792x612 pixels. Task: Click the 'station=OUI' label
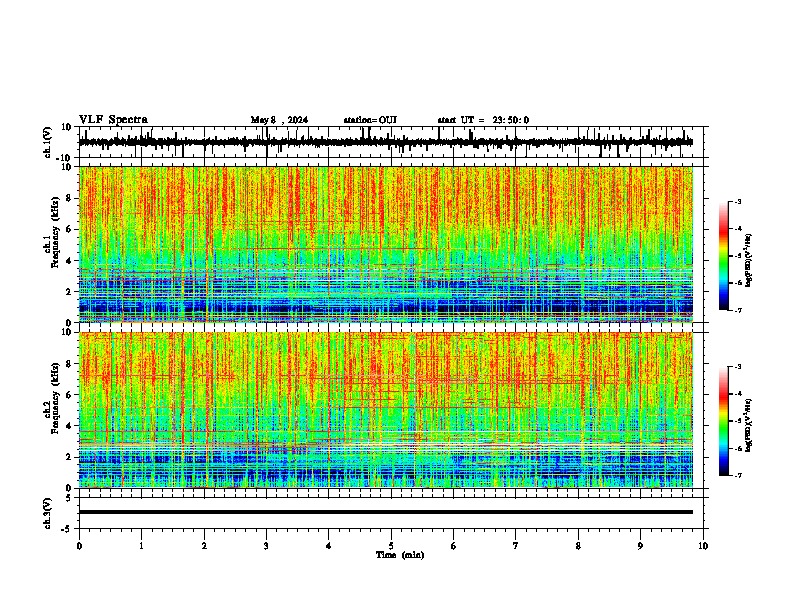[x=370, y=120]
